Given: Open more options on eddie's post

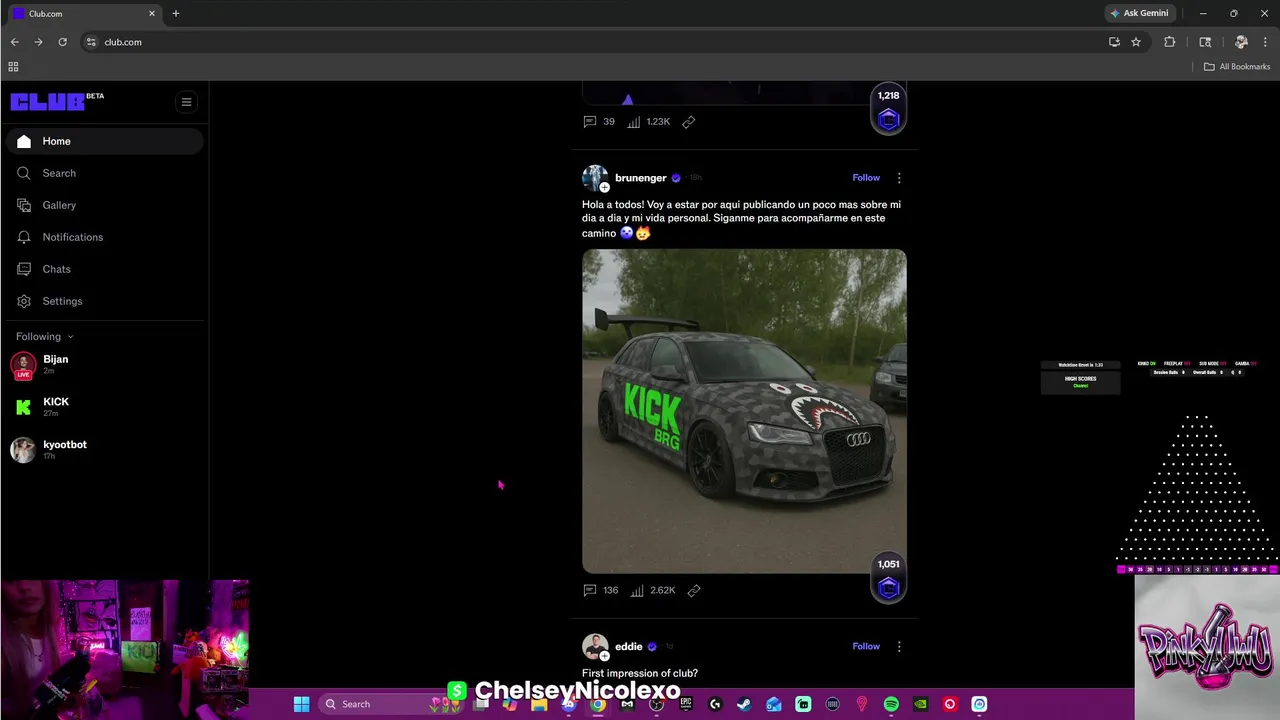Looking at the screenshot, I should (x=898, y=646).
